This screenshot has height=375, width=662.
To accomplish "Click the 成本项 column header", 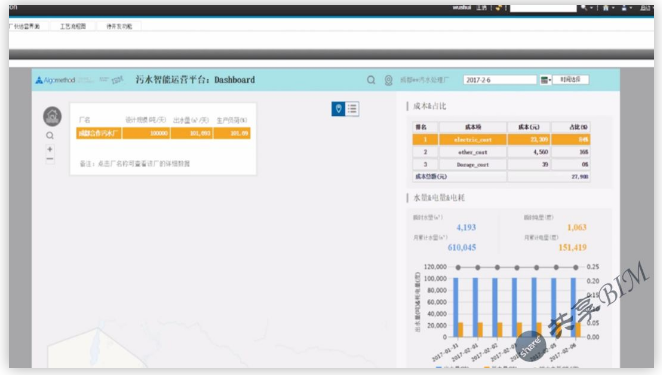I will pos(473,127).
